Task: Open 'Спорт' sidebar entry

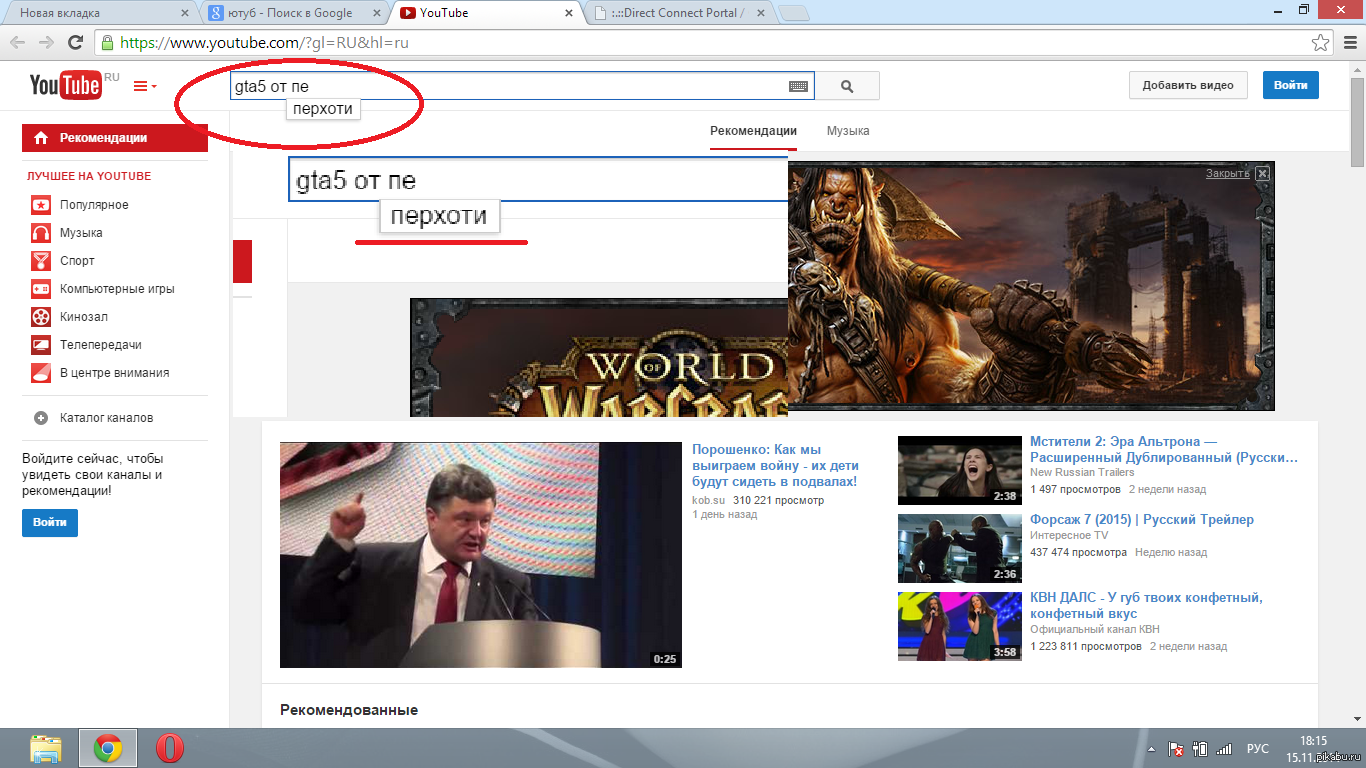Action: [77, 261]
